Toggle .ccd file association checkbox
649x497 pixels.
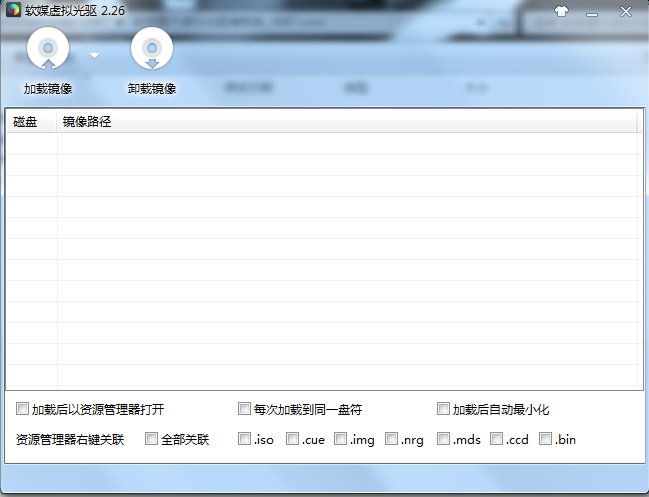tap(496, 439)
